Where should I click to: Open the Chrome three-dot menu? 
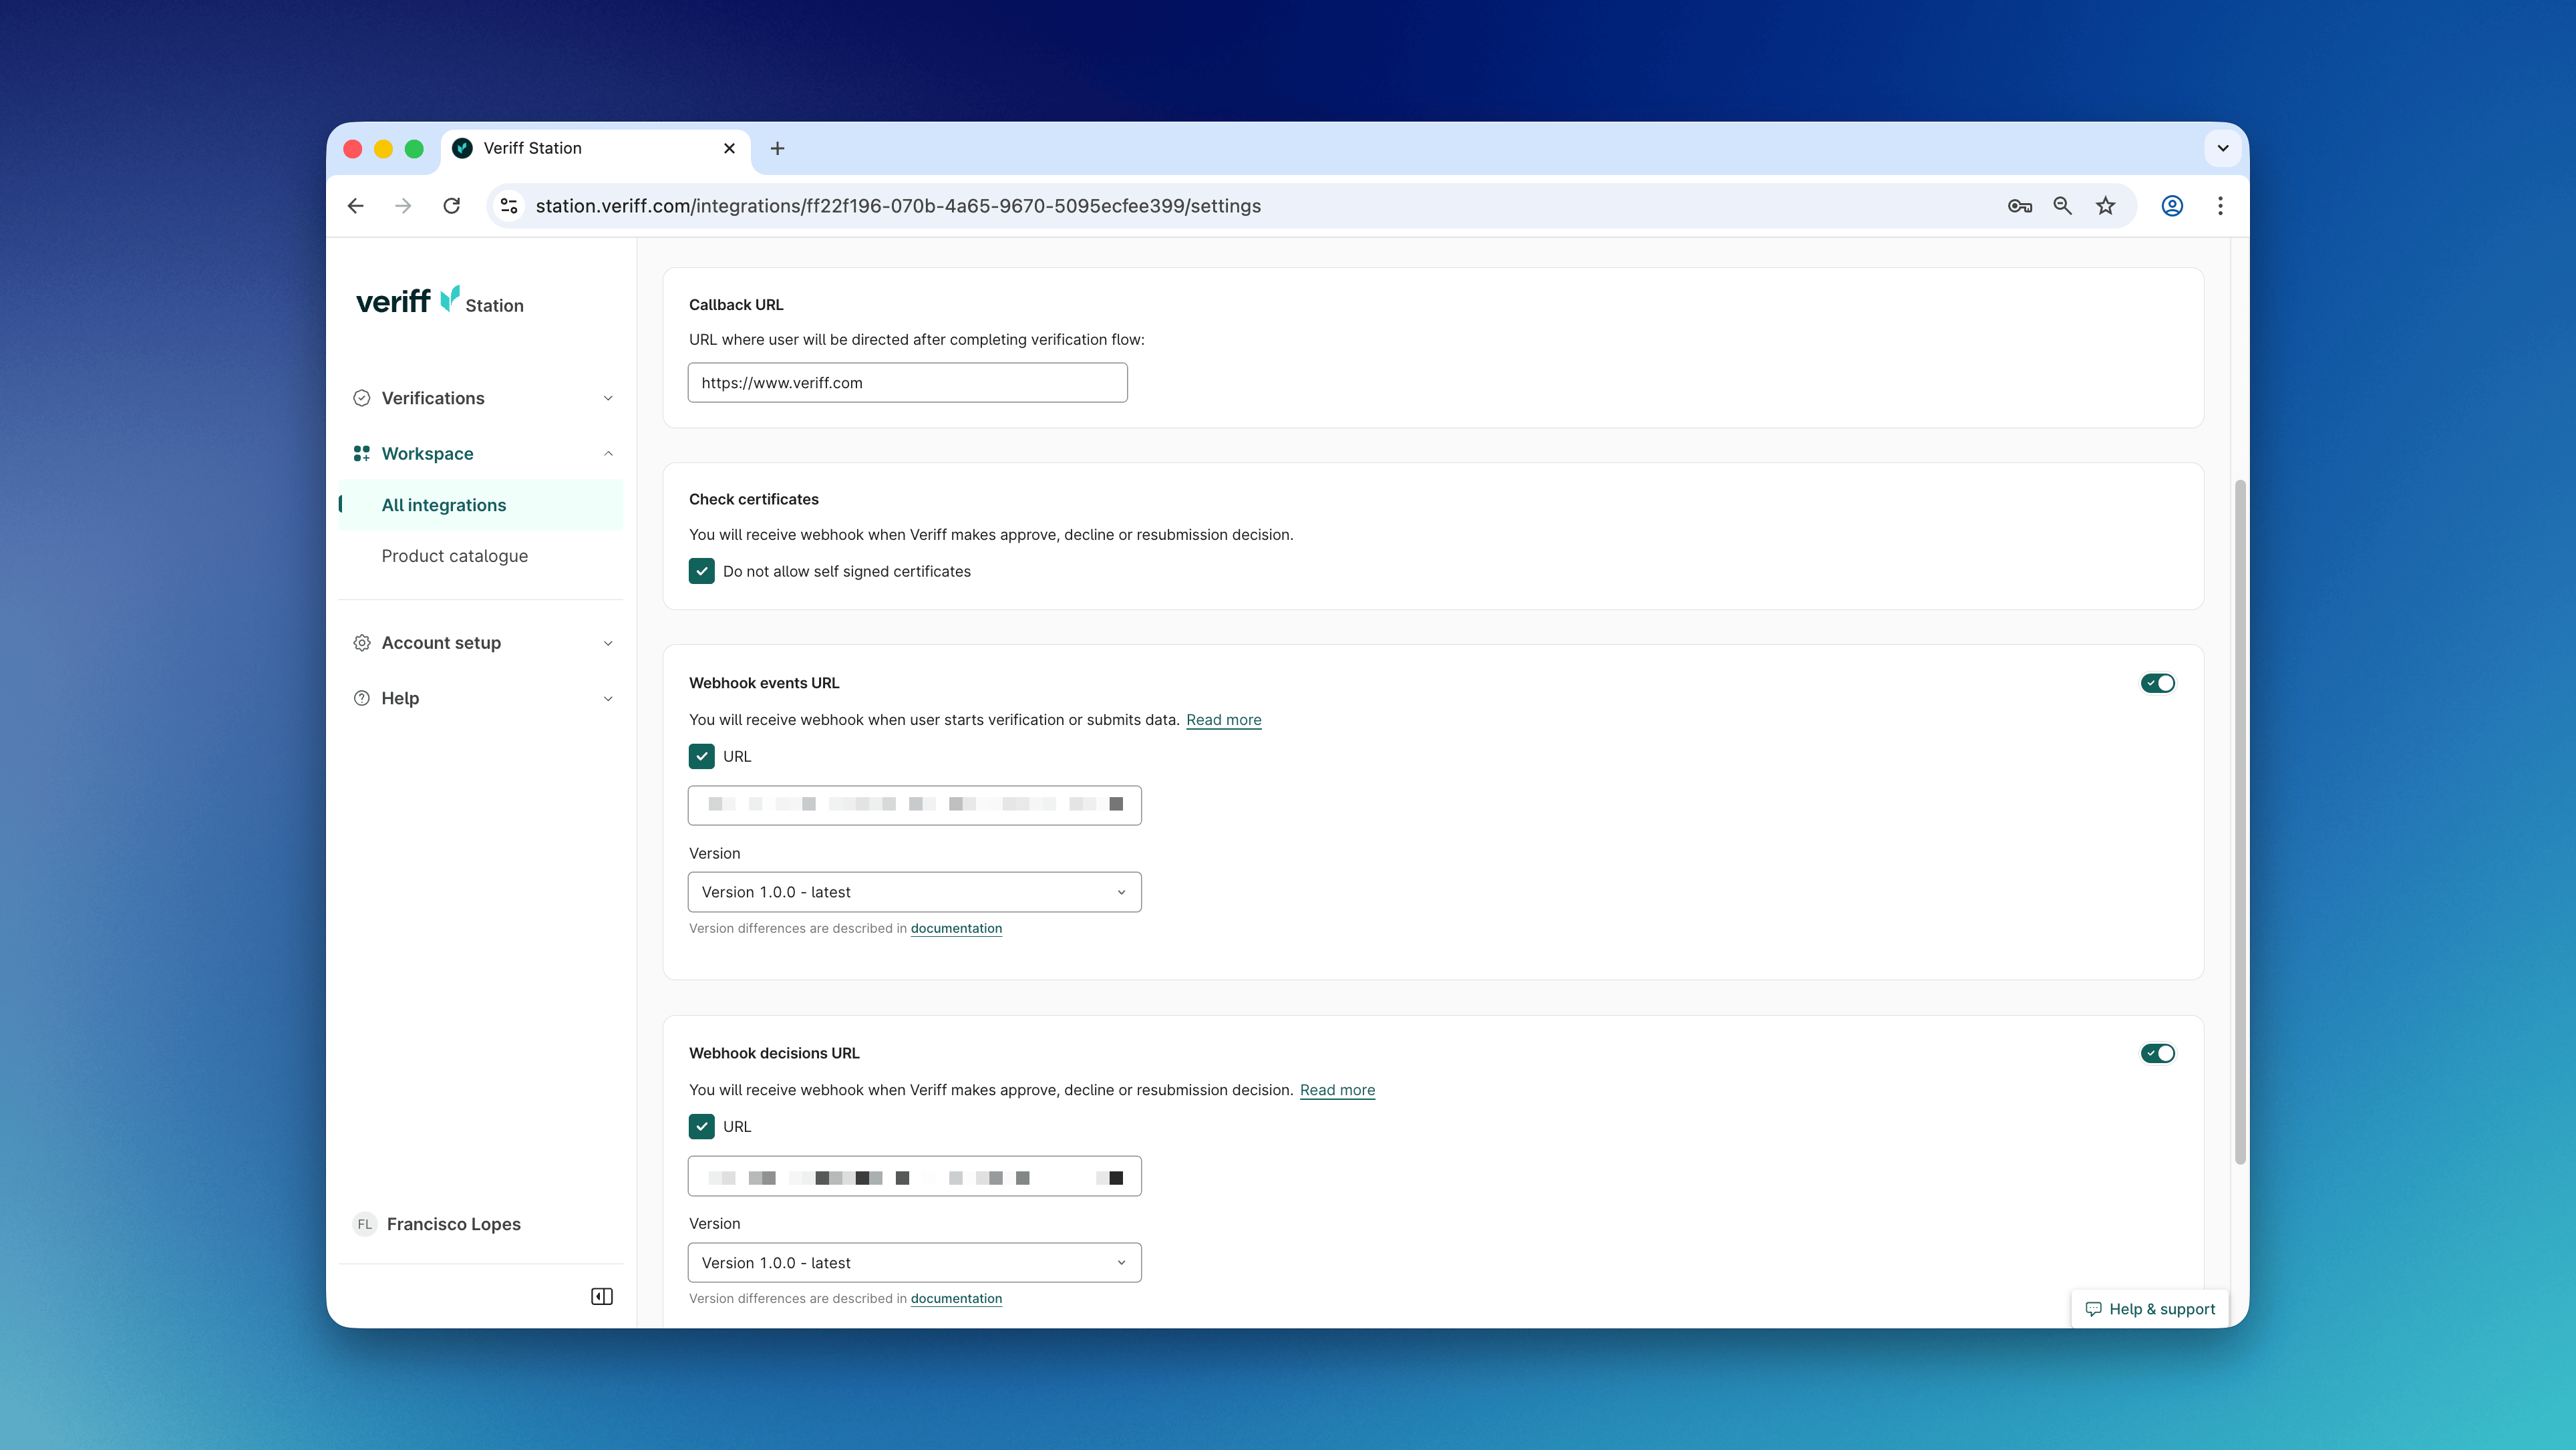point(2220,206)
